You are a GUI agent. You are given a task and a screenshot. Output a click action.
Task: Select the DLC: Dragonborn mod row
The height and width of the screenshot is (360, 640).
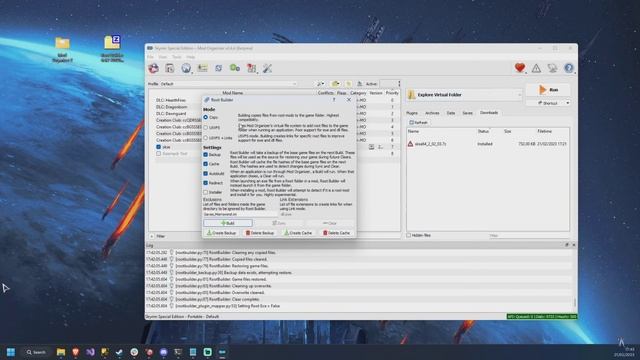[171, 107]
